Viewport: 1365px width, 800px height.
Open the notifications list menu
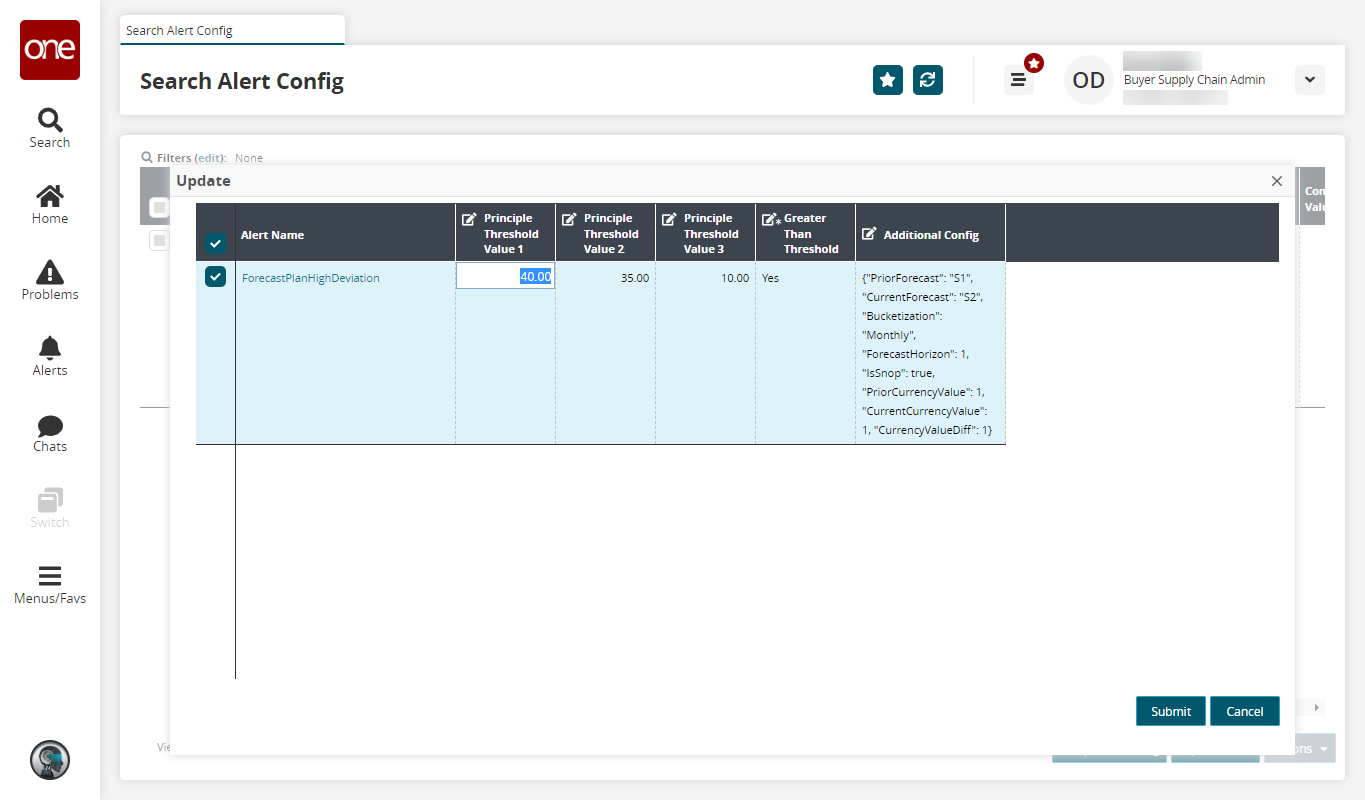click(x=1019, y=80)
